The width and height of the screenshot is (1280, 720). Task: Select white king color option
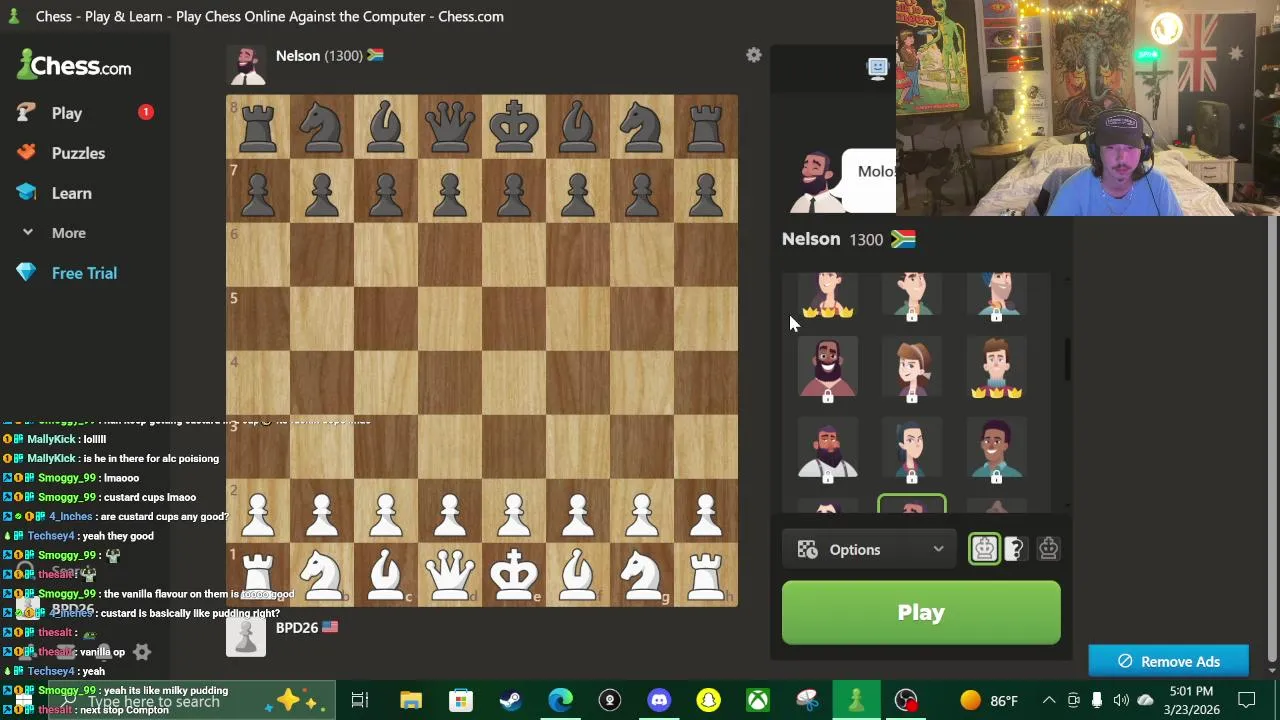click(x=984, y=548)
